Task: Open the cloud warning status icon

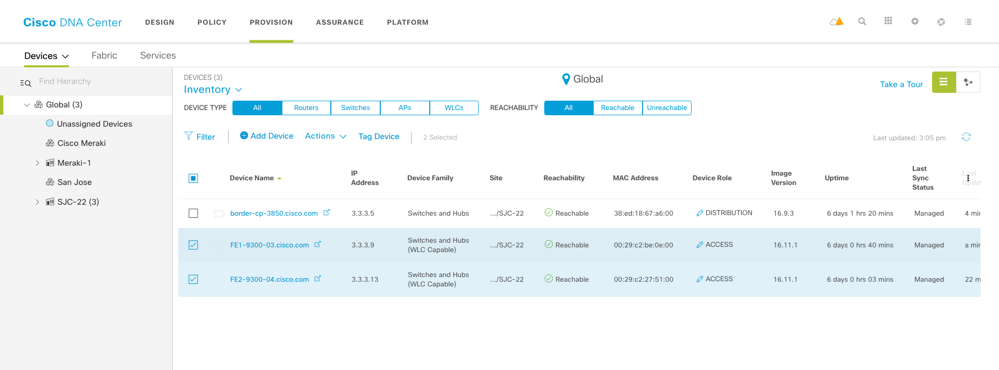Action: pos(837,22)
